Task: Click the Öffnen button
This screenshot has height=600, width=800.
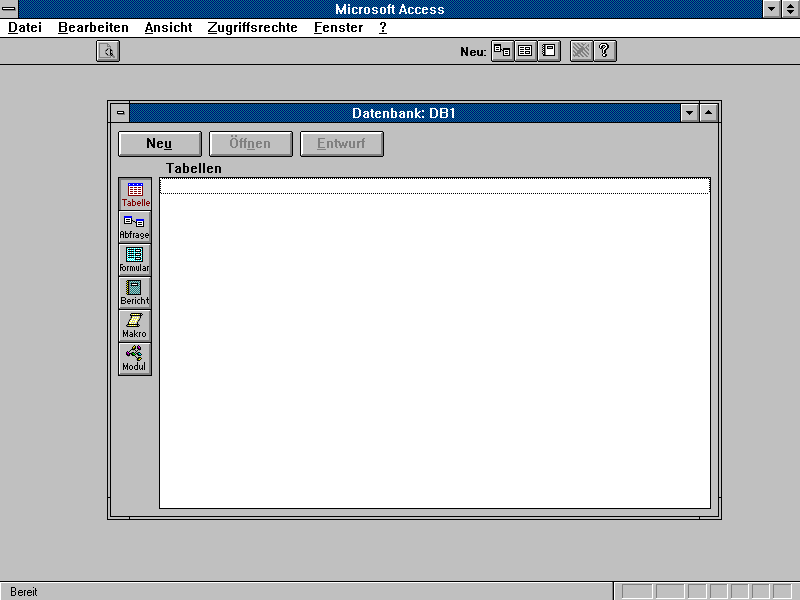Action: (x=251, y=144)
